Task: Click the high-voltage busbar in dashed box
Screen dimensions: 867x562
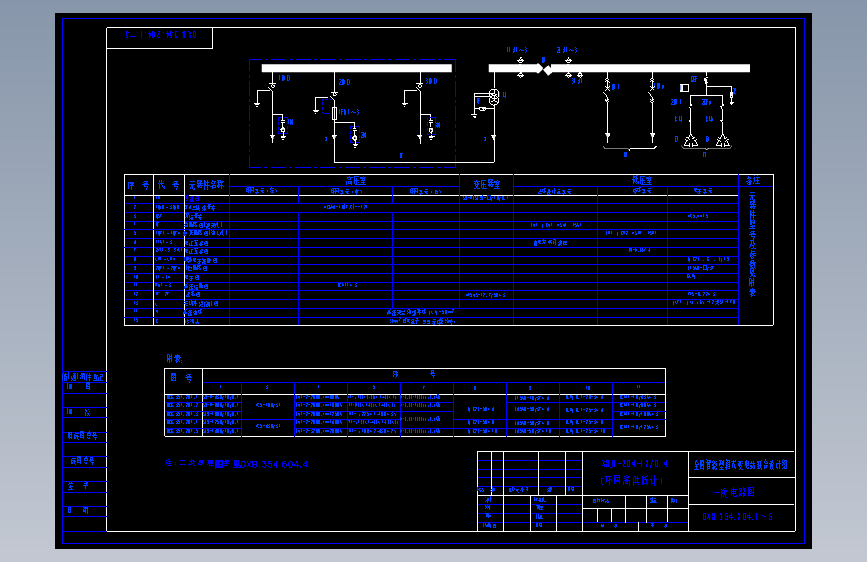Action: coord(357,68)
